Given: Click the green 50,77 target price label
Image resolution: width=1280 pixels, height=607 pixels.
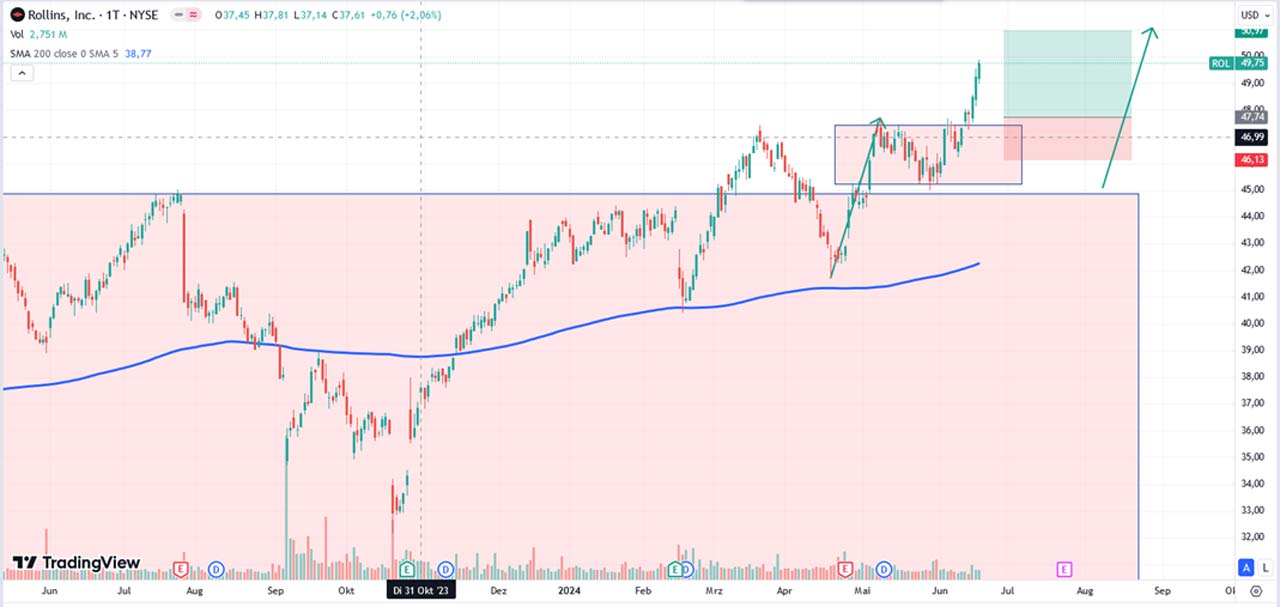Looking at the screenshot, I should (x=1252, y=32).
